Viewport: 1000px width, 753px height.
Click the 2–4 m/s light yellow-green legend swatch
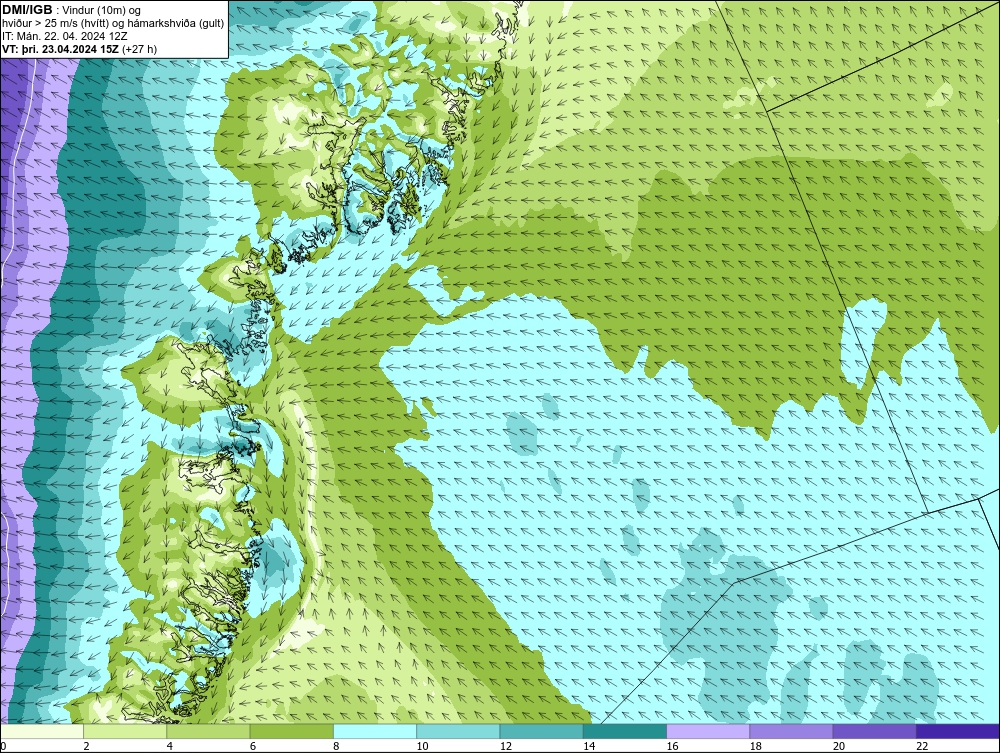(125, 732)
